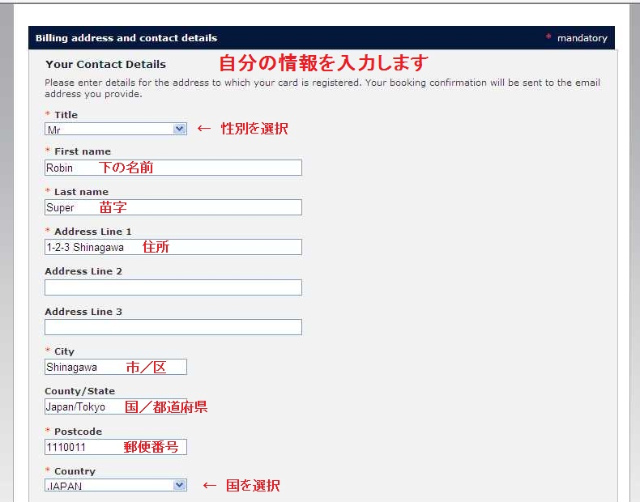Open the Title dropdown showing Mr
The width and height of the screenshot is (640, 502).
(116, 129)
